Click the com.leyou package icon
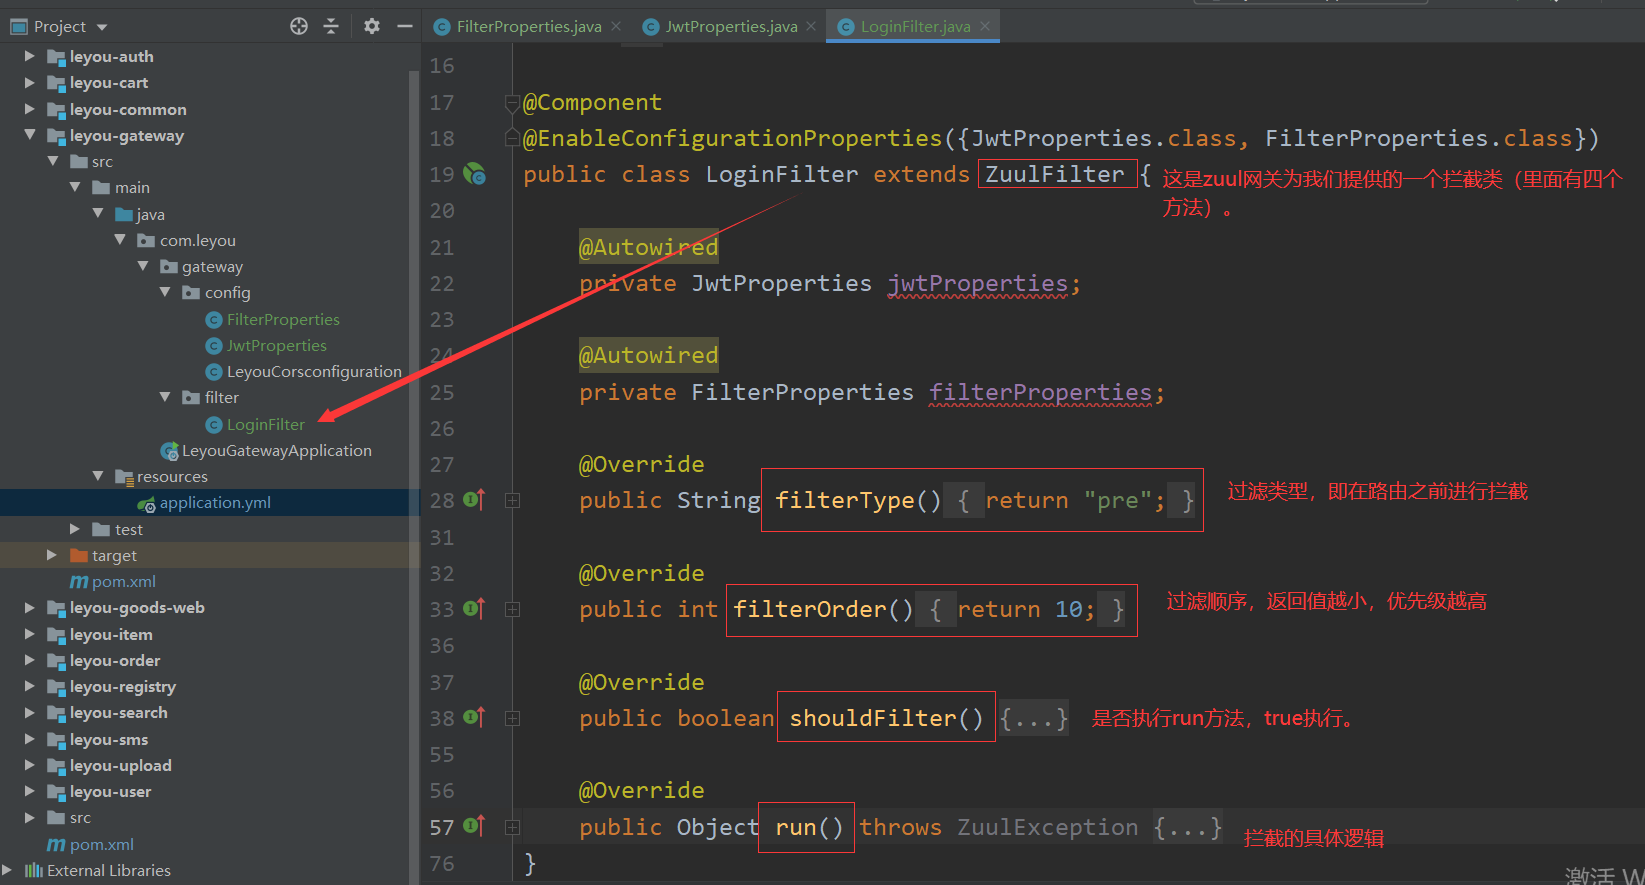The image size is (1645, 885). pos(146,240)
